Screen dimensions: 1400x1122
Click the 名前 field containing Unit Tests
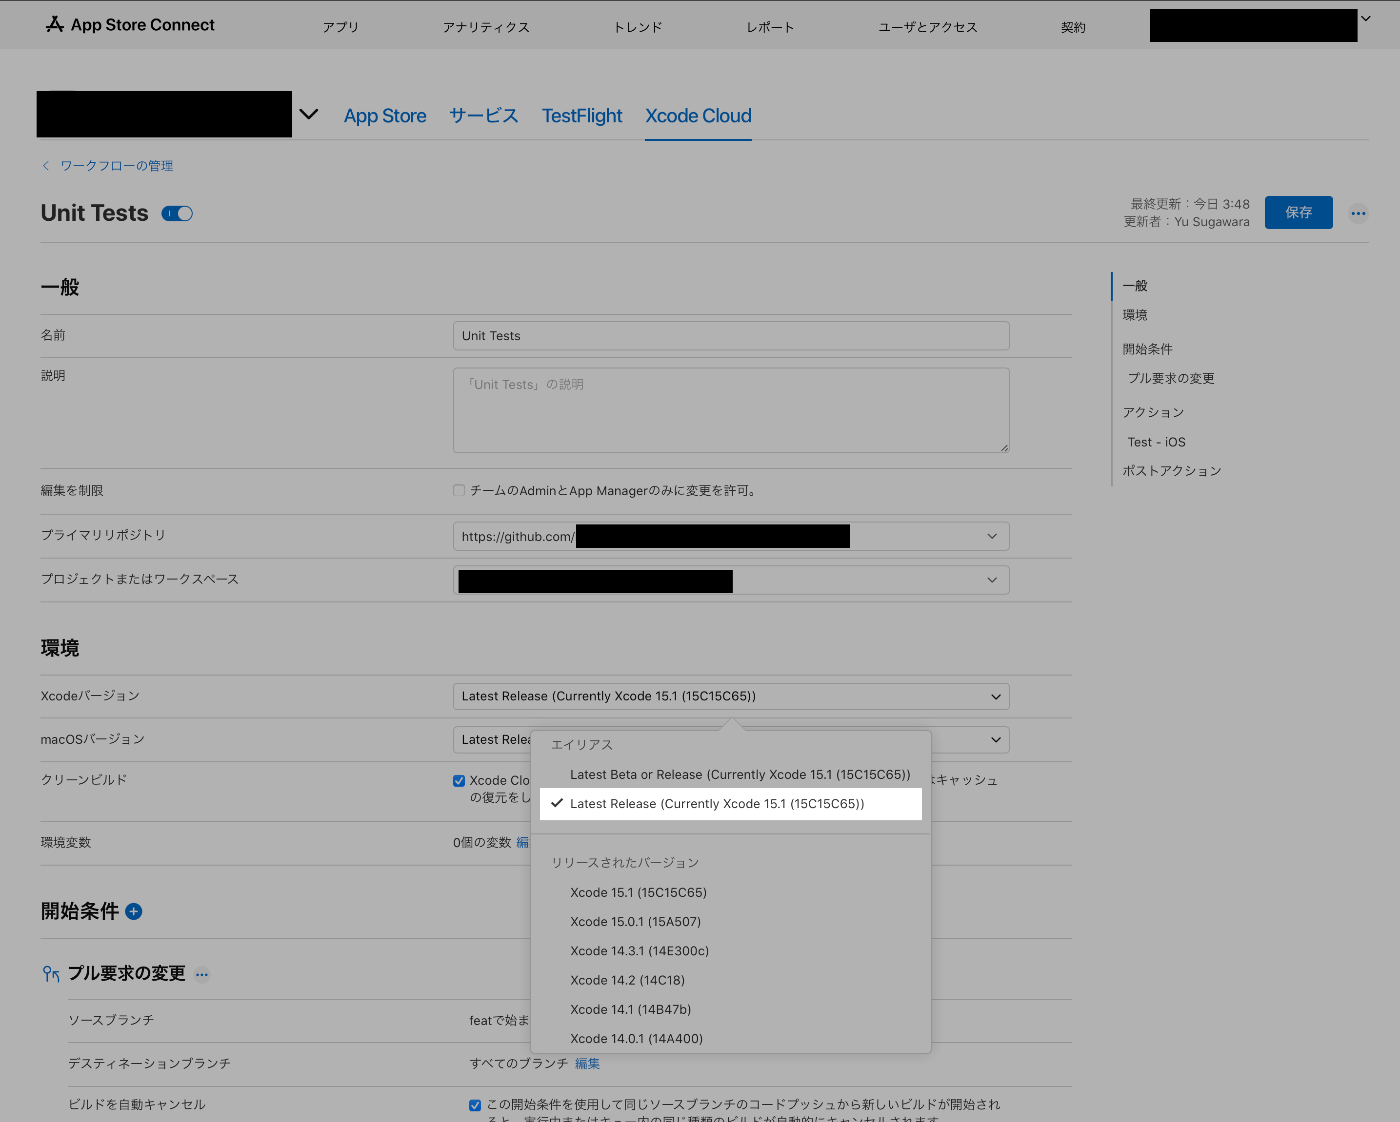click(731, 336)
